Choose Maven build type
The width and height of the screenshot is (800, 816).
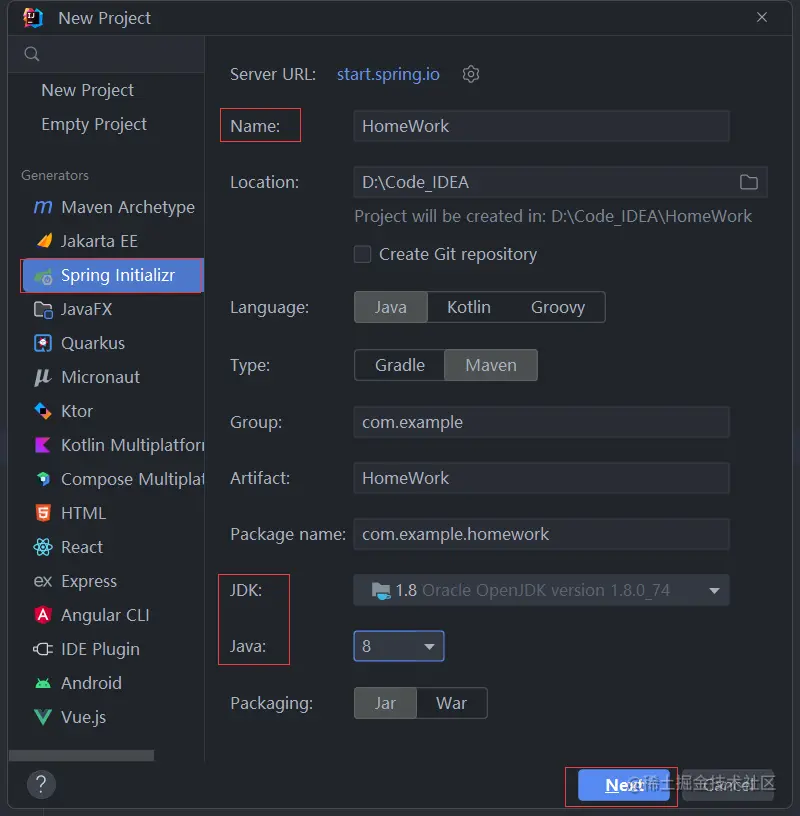[x=491, y=365]
